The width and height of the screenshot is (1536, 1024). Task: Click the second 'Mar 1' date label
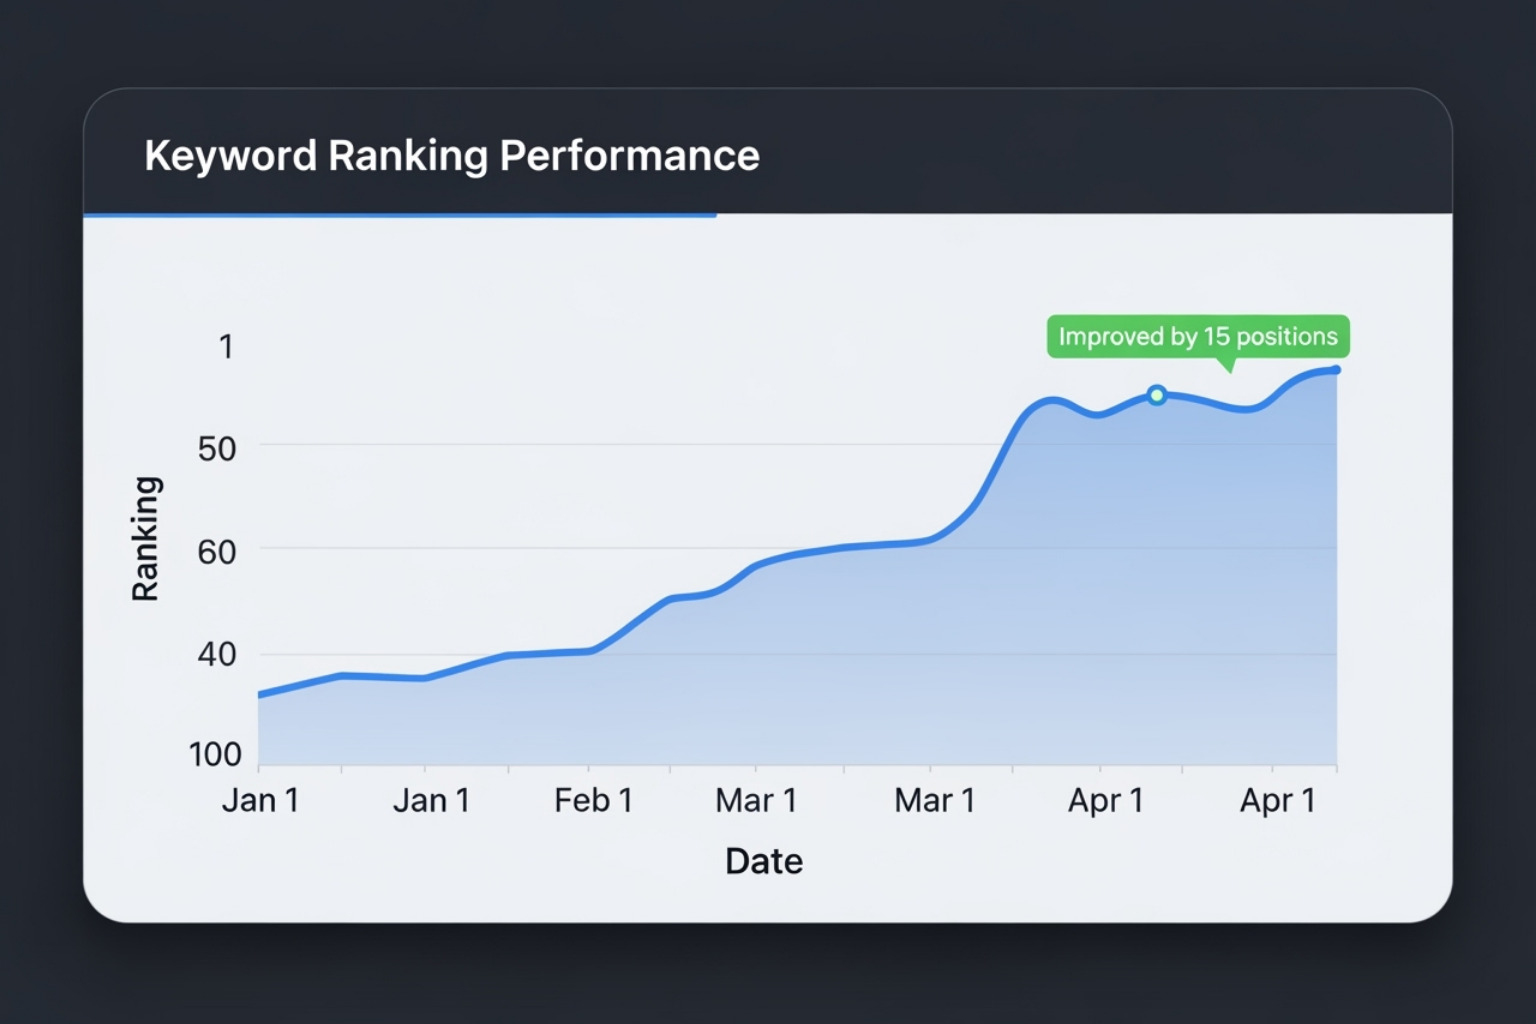pos(934,800)
